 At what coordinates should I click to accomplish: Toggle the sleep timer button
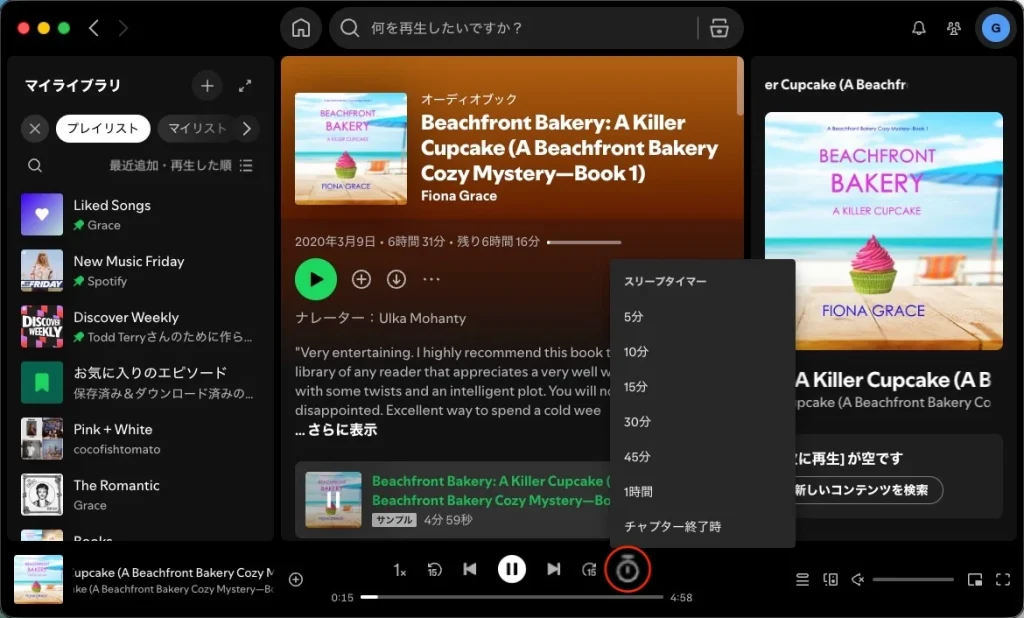pyautogui.click(x=627, y=570)
